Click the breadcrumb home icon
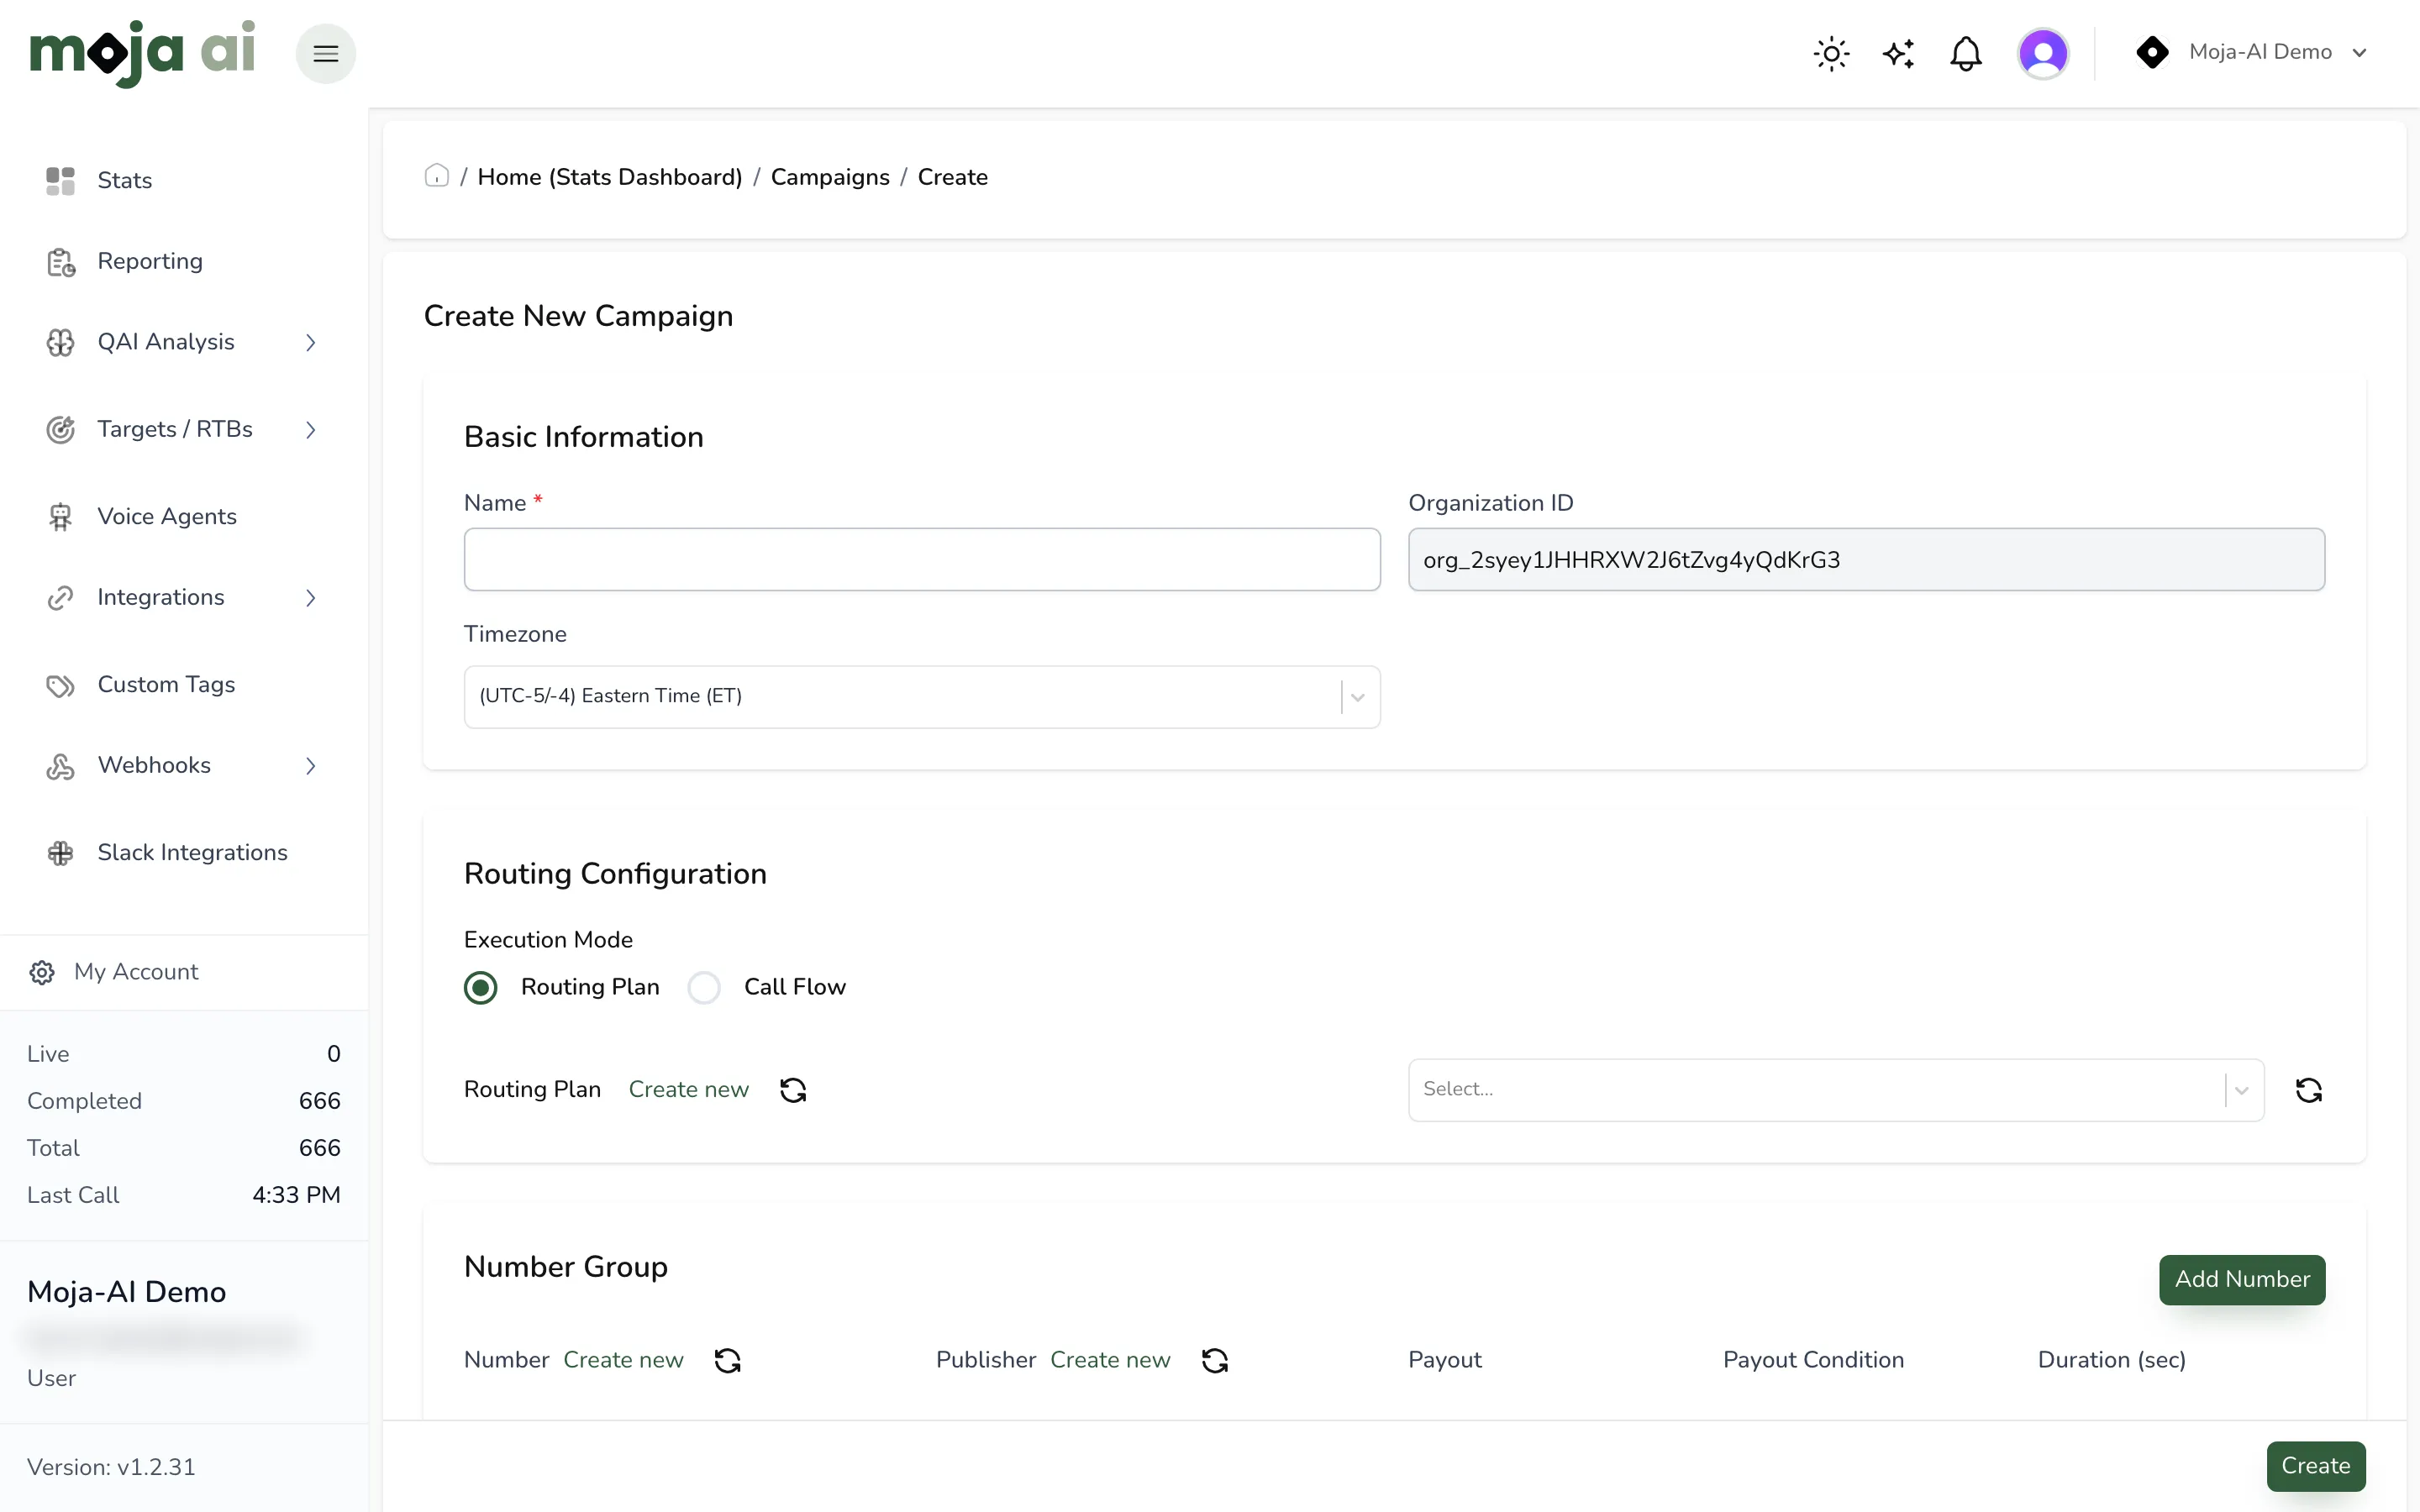The height and width of the screenshot is (1512, 2420). pyautogui.click(x=437, y=176)
